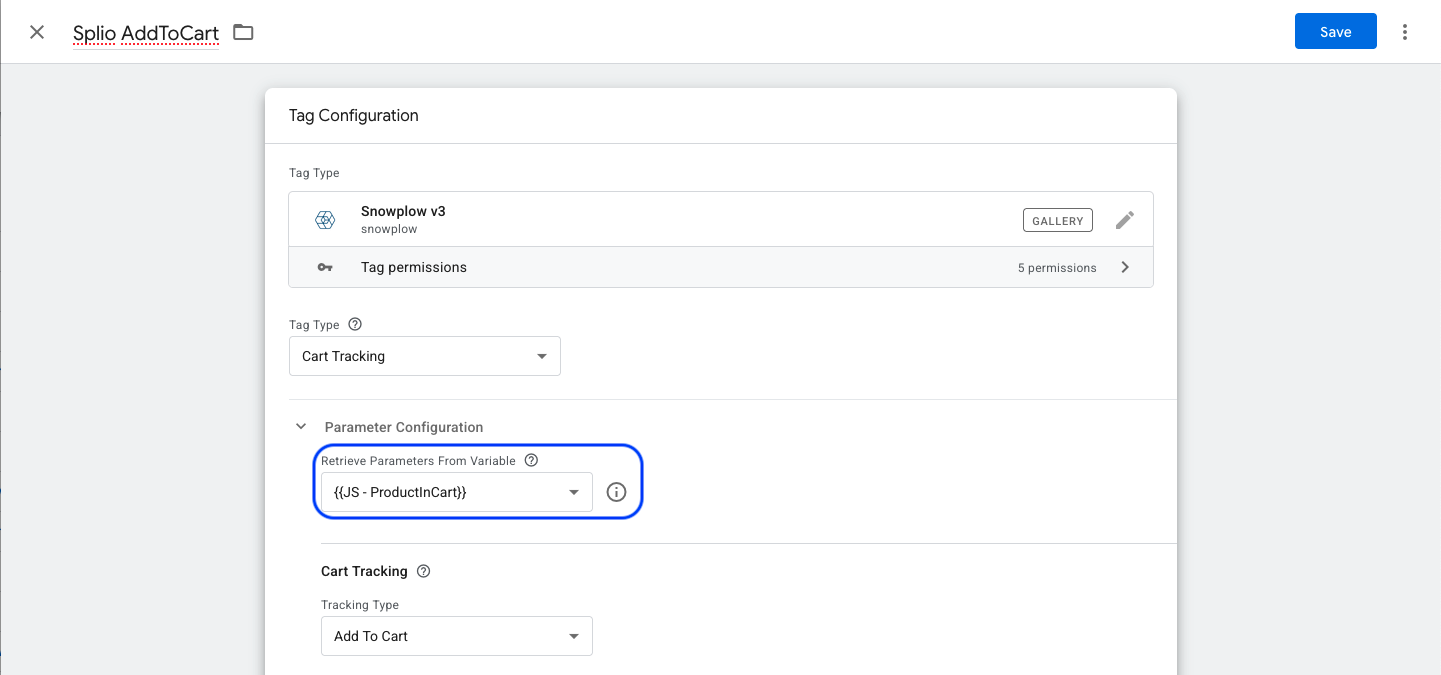1441x675 pixels.
Task: Open the JS - ProductInCart variable dropdown
Action: (456, 492)
